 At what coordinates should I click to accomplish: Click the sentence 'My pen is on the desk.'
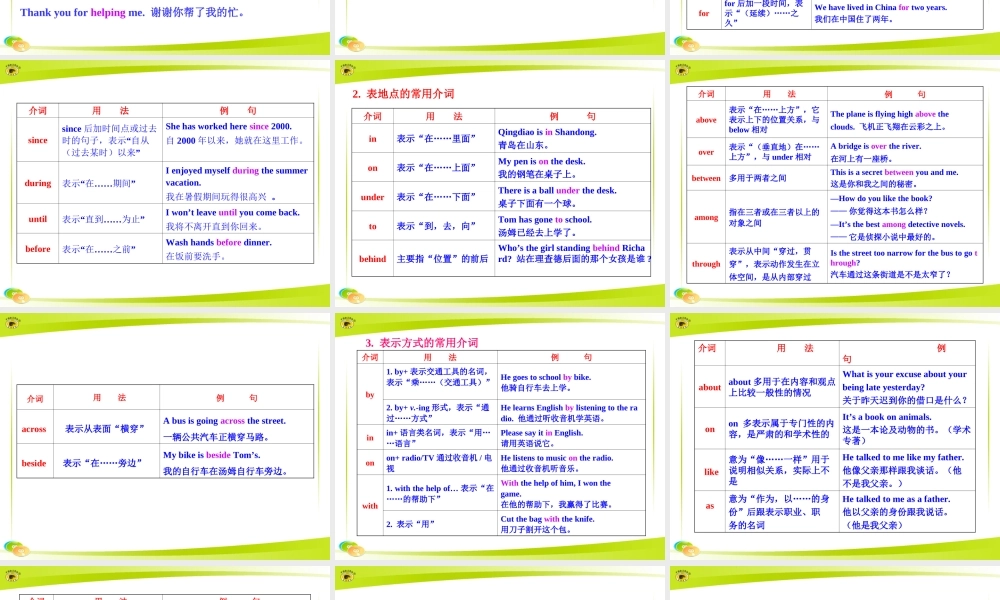click(541, 161)
